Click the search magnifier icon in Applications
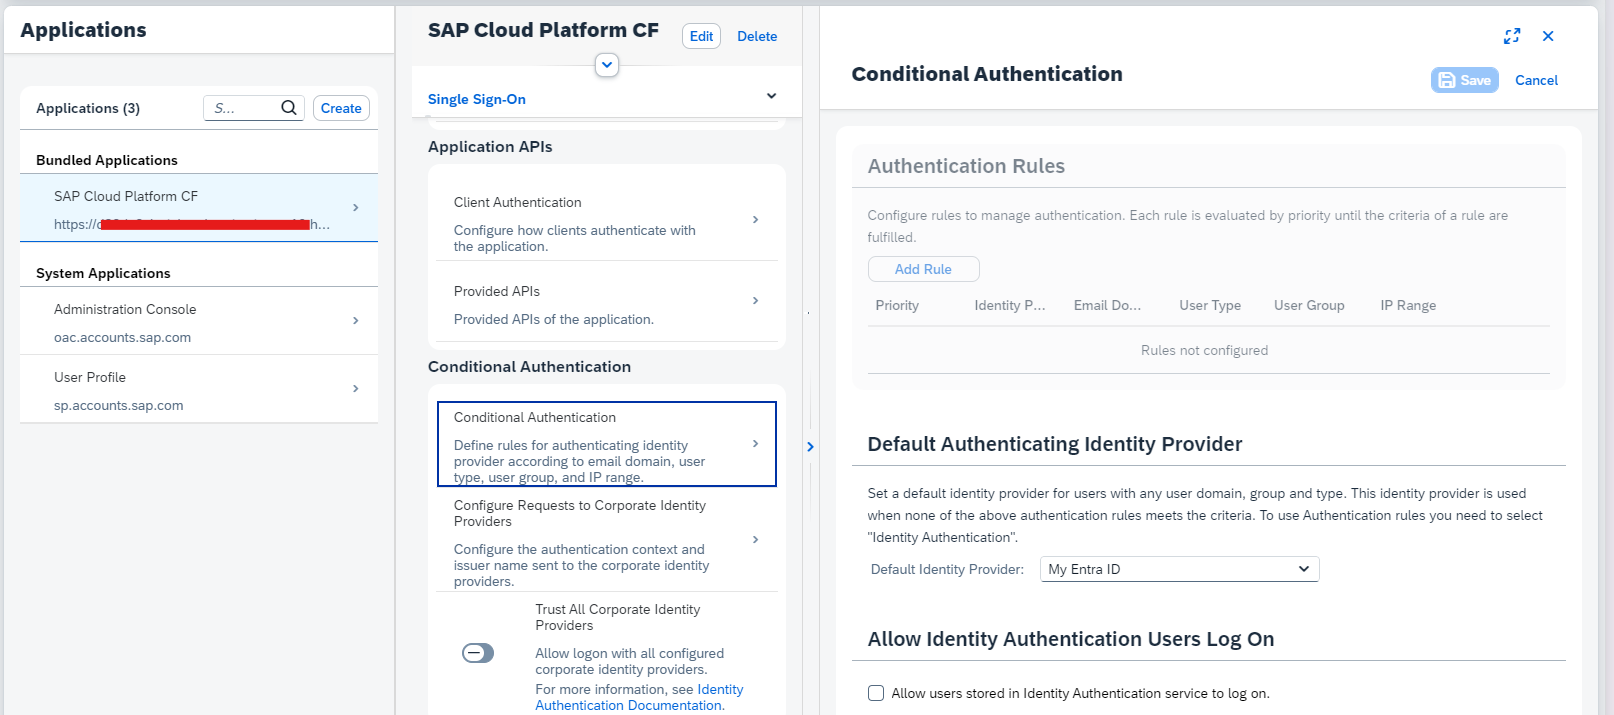This screenshot has height=715, width=1614. tap(289, 108)
